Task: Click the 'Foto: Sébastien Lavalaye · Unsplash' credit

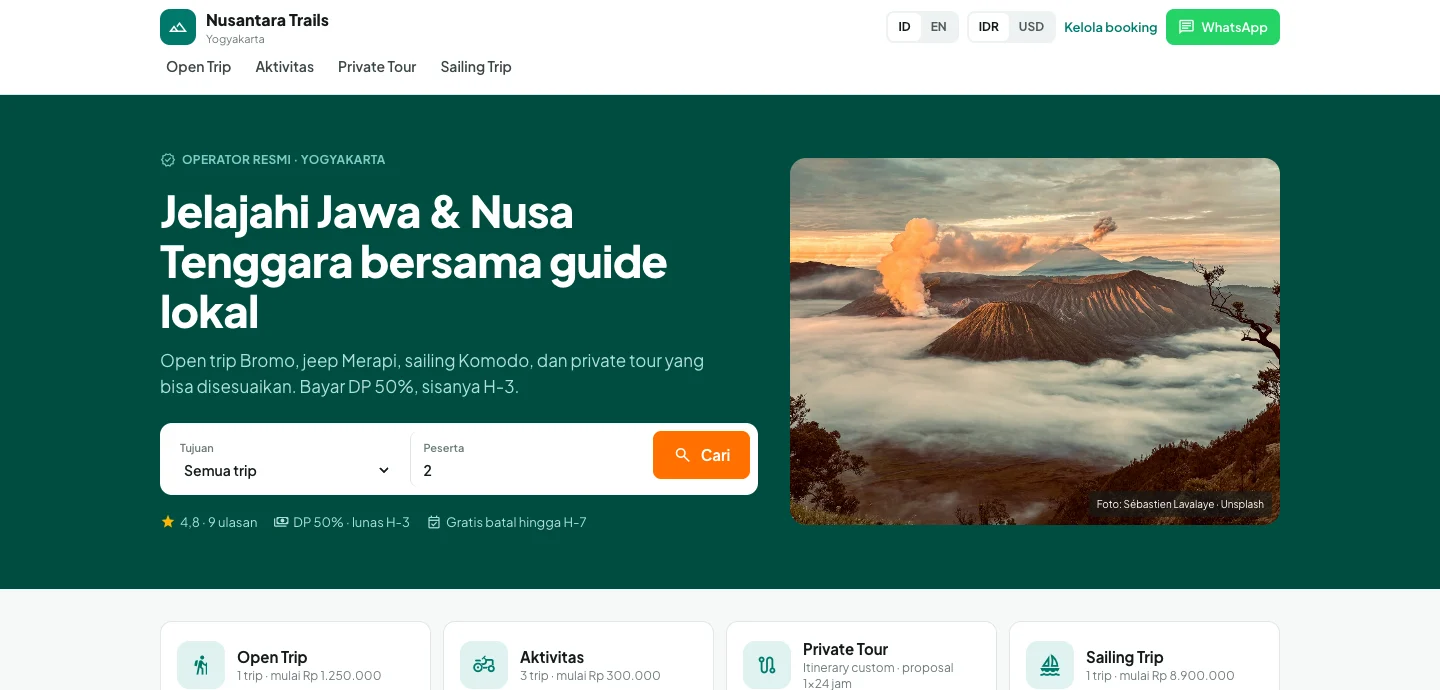Action: tap(1180, 504)
